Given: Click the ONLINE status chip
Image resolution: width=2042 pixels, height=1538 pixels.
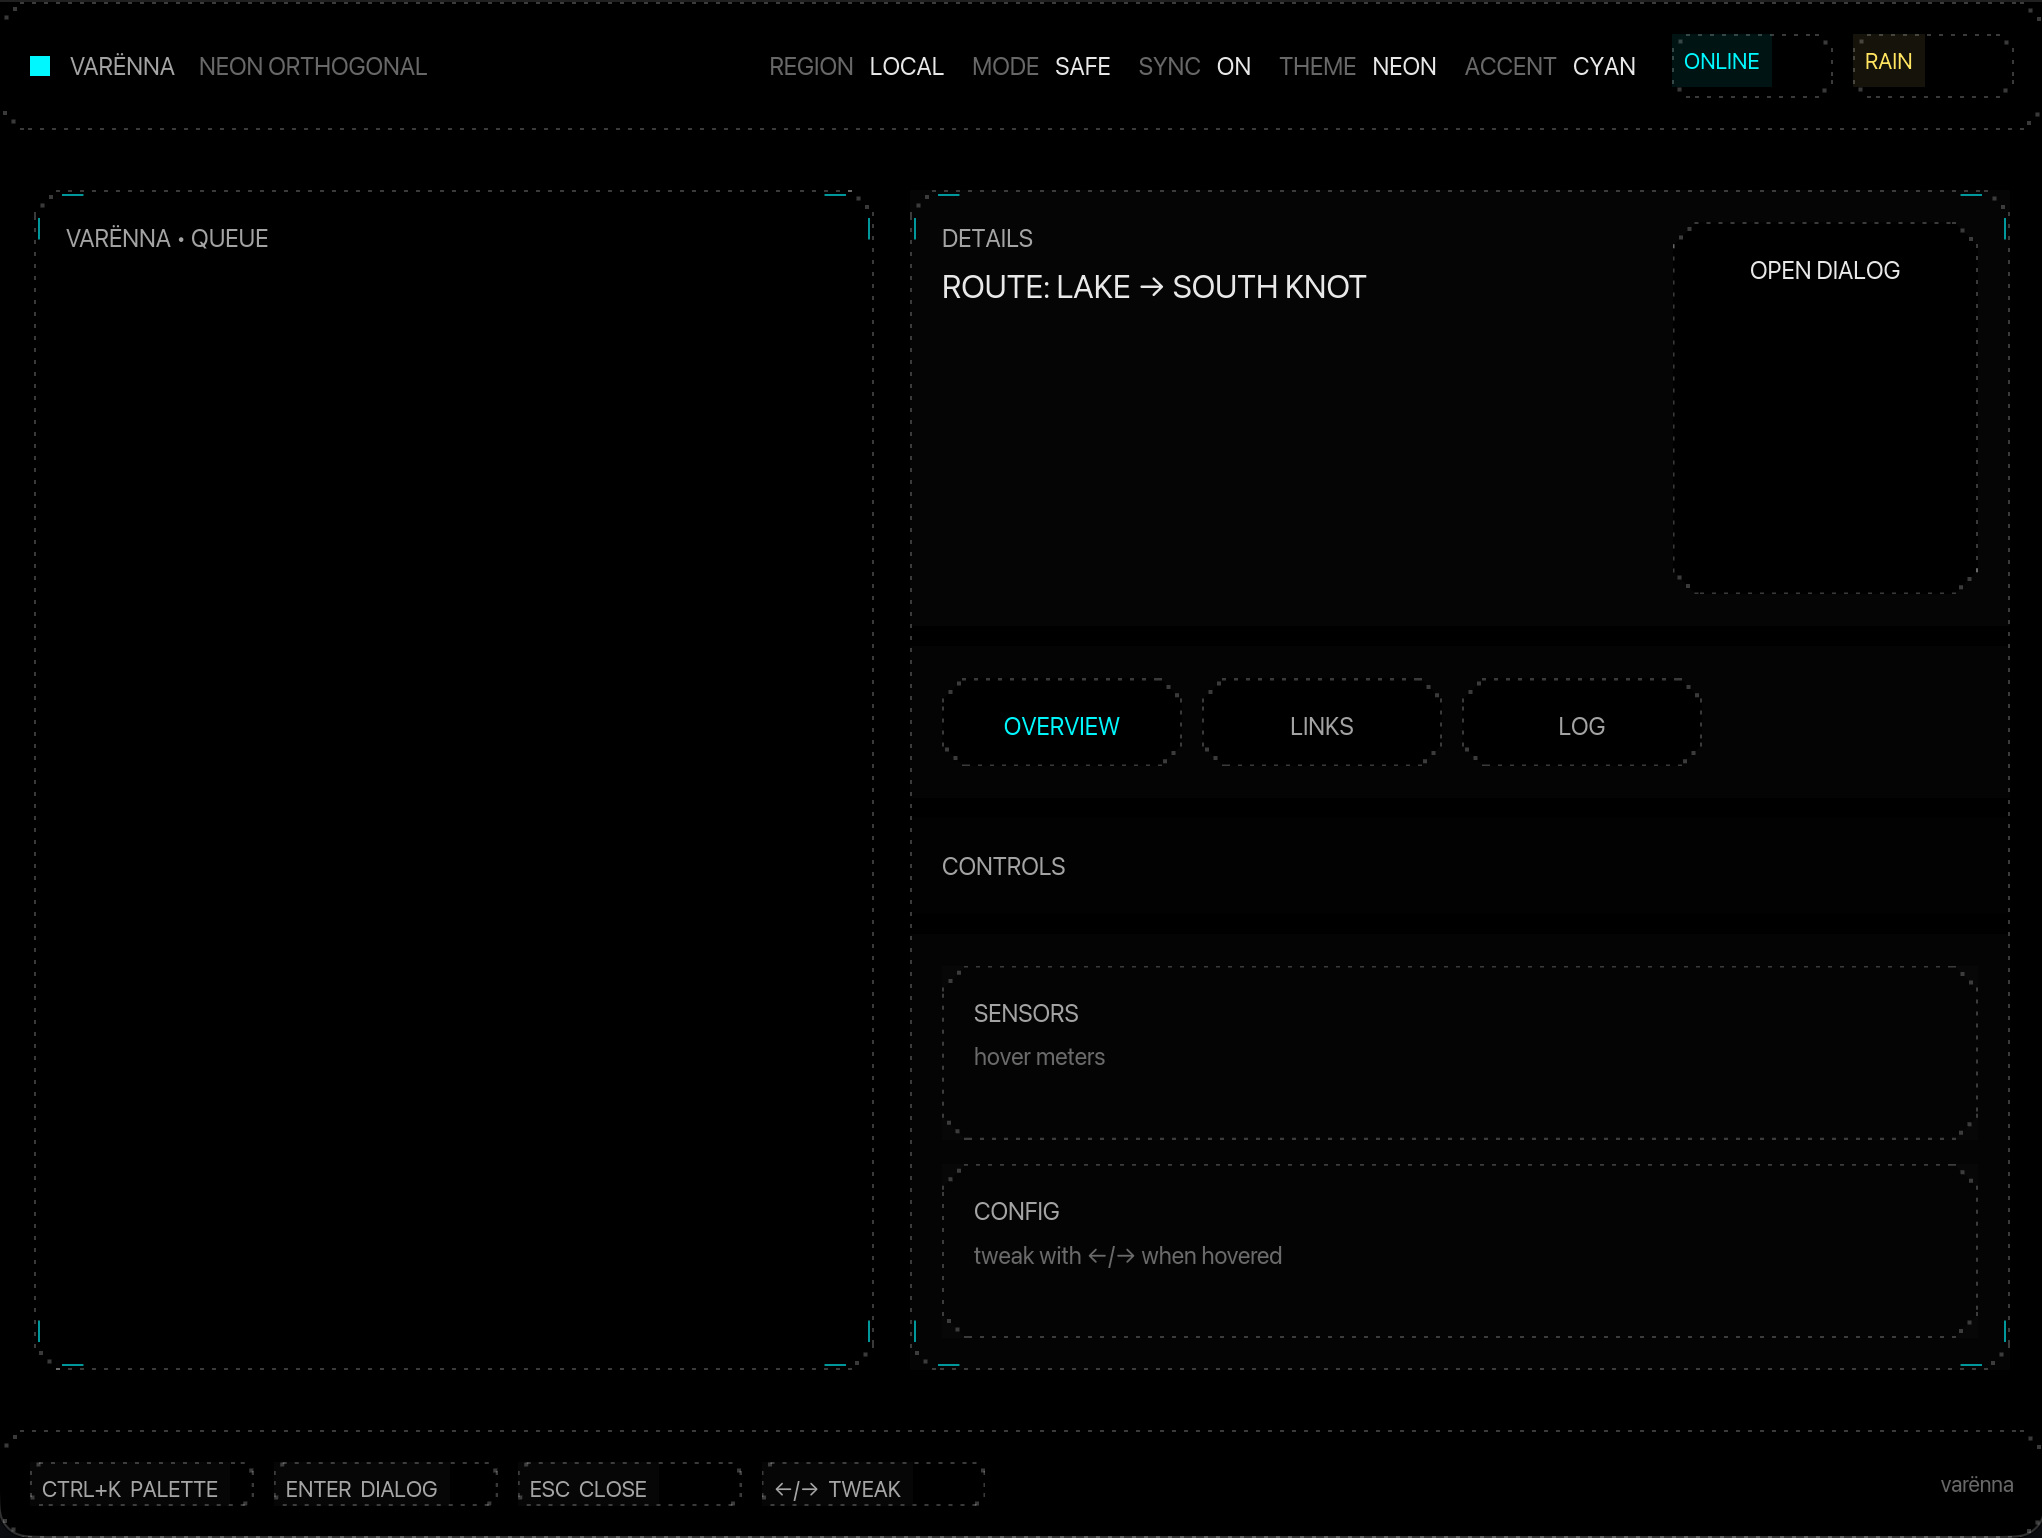Looking at the screenshot, I should 1721,62.
